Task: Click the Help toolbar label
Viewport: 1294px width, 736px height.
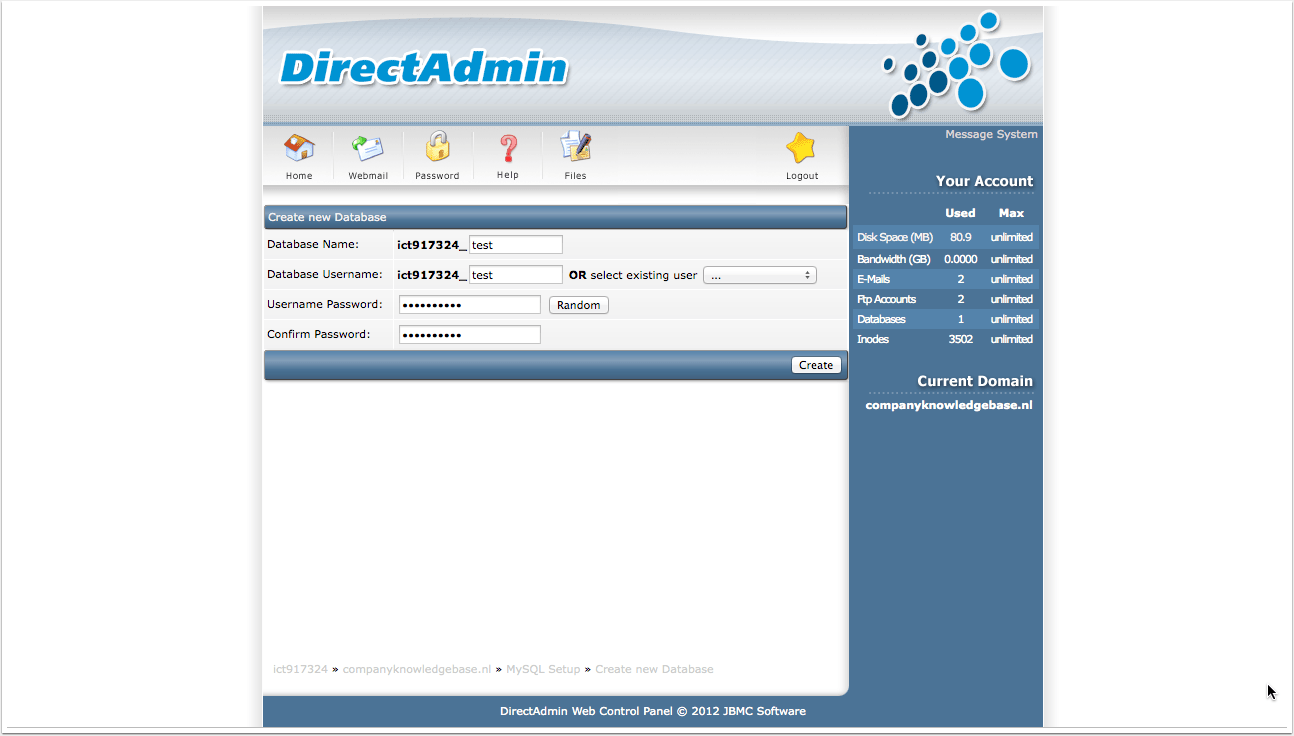Action: [x=508, y=175]
